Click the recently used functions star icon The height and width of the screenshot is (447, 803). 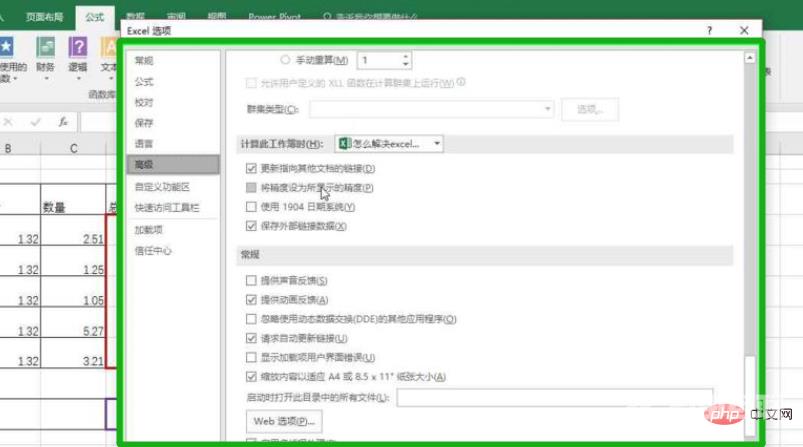[x=7, y=48]
